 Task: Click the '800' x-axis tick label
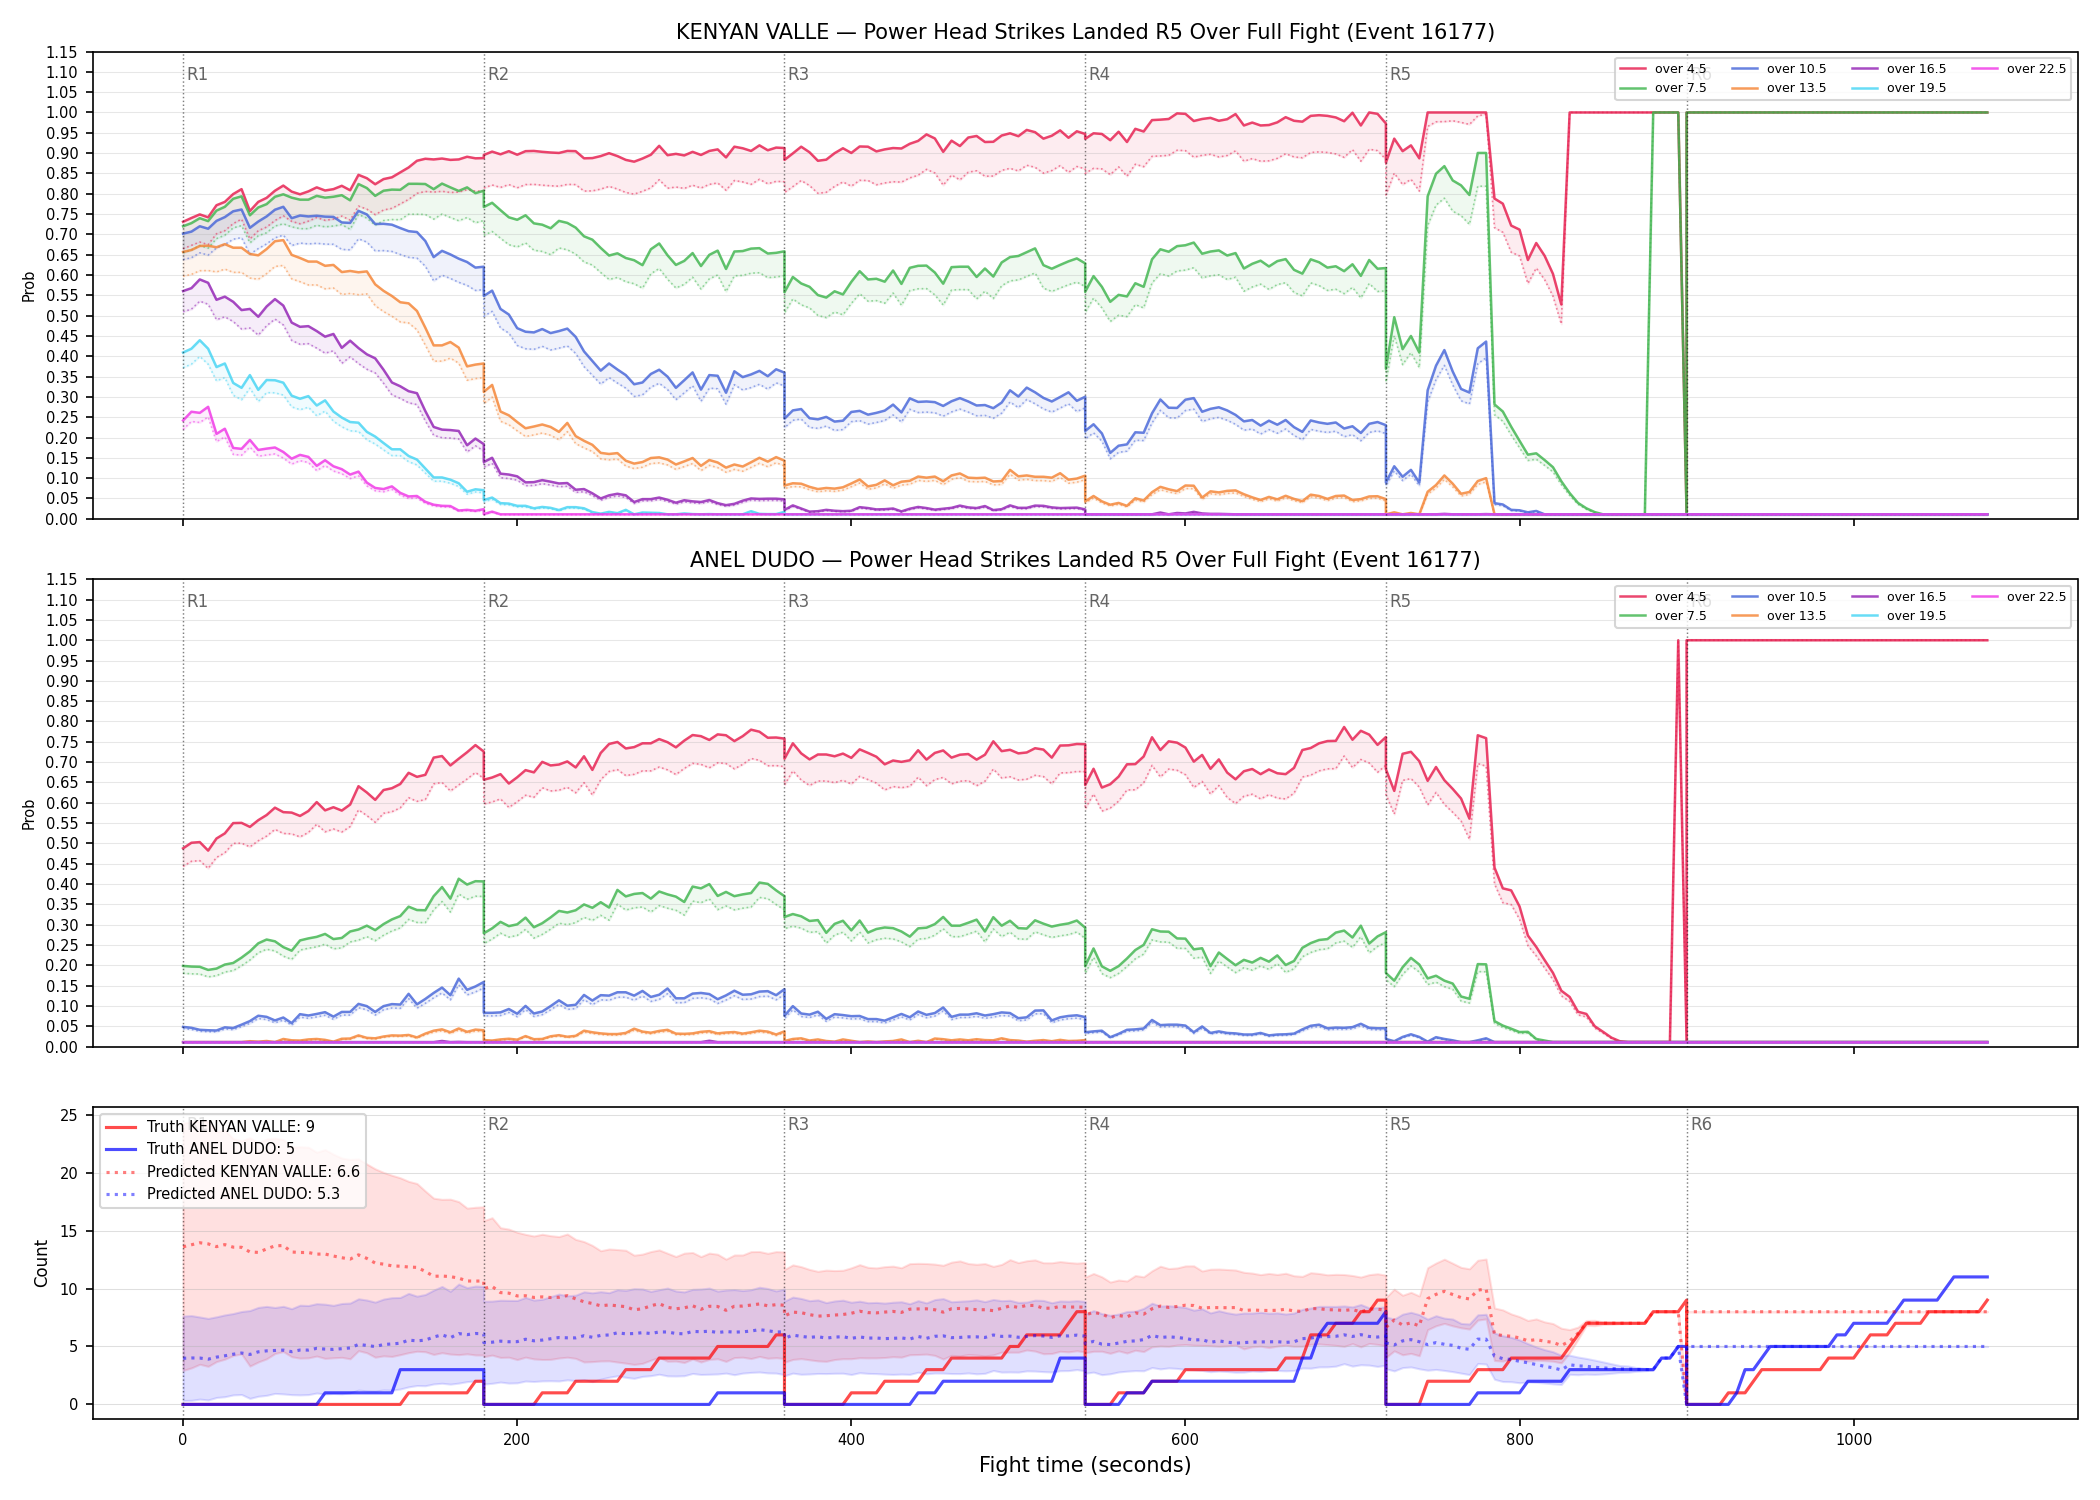coord(1519,1440)
